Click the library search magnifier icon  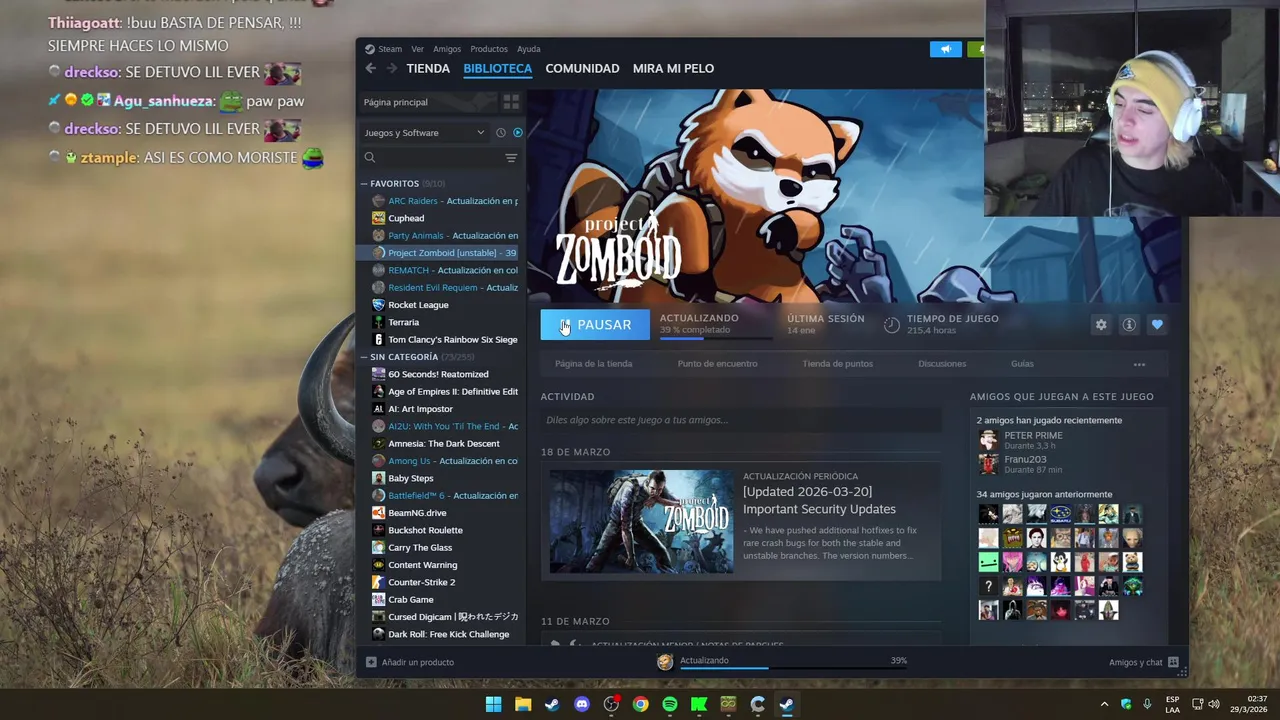(370, 157)
